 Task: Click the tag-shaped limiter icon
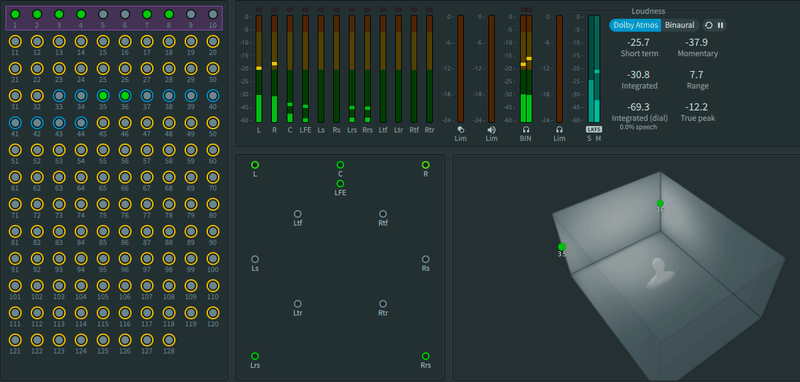(x=460, y=130)
